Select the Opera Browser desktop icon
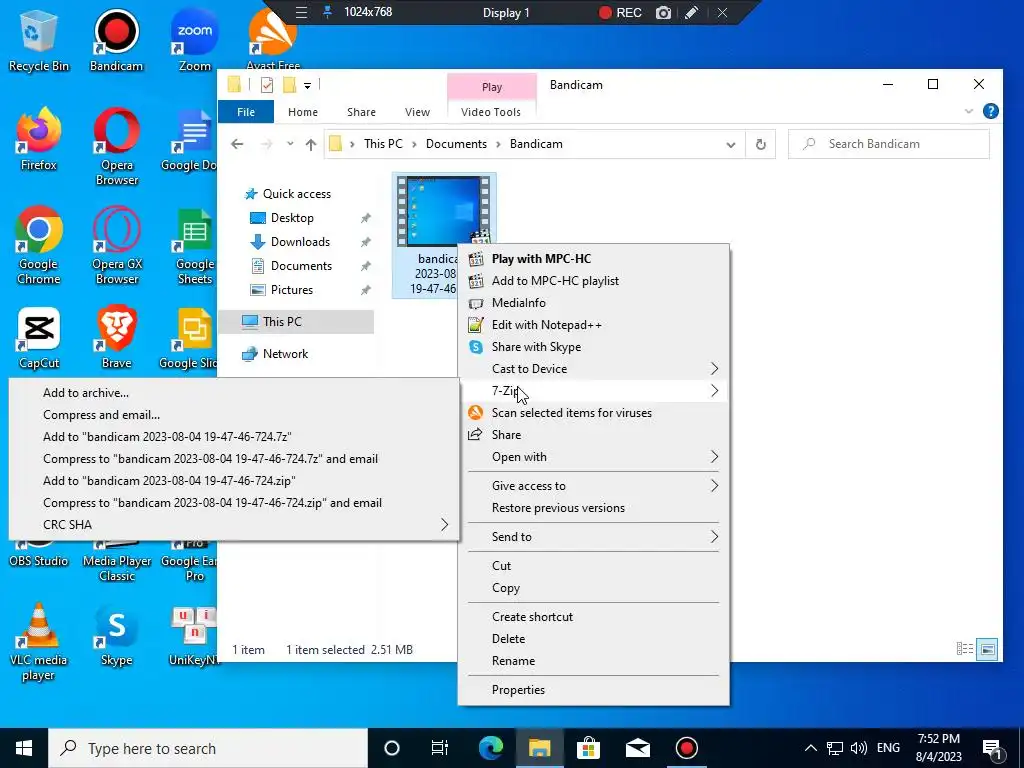The height and width of the screenshot is (768, 1024). coord(116,146)
